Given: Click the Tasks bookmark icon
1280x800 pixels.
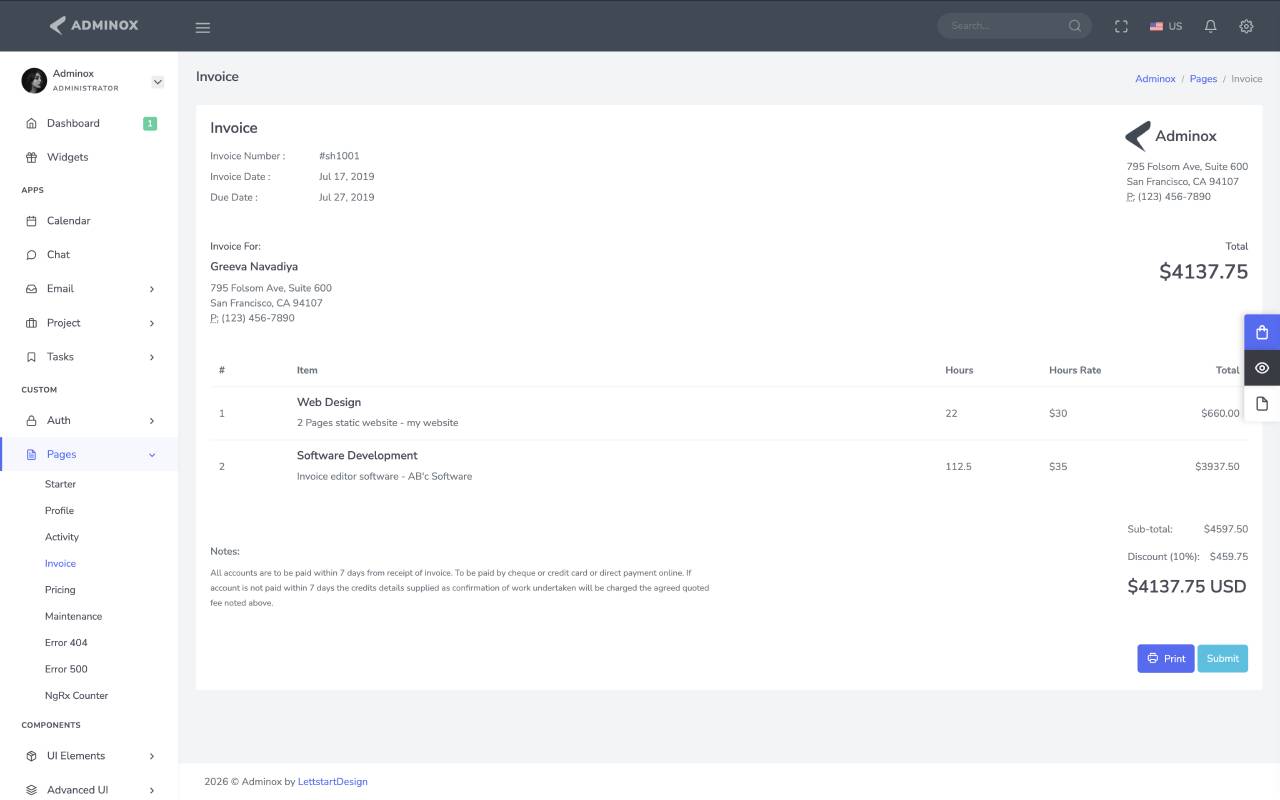Looking at the screenshot, I should click(x=31, y=357).
